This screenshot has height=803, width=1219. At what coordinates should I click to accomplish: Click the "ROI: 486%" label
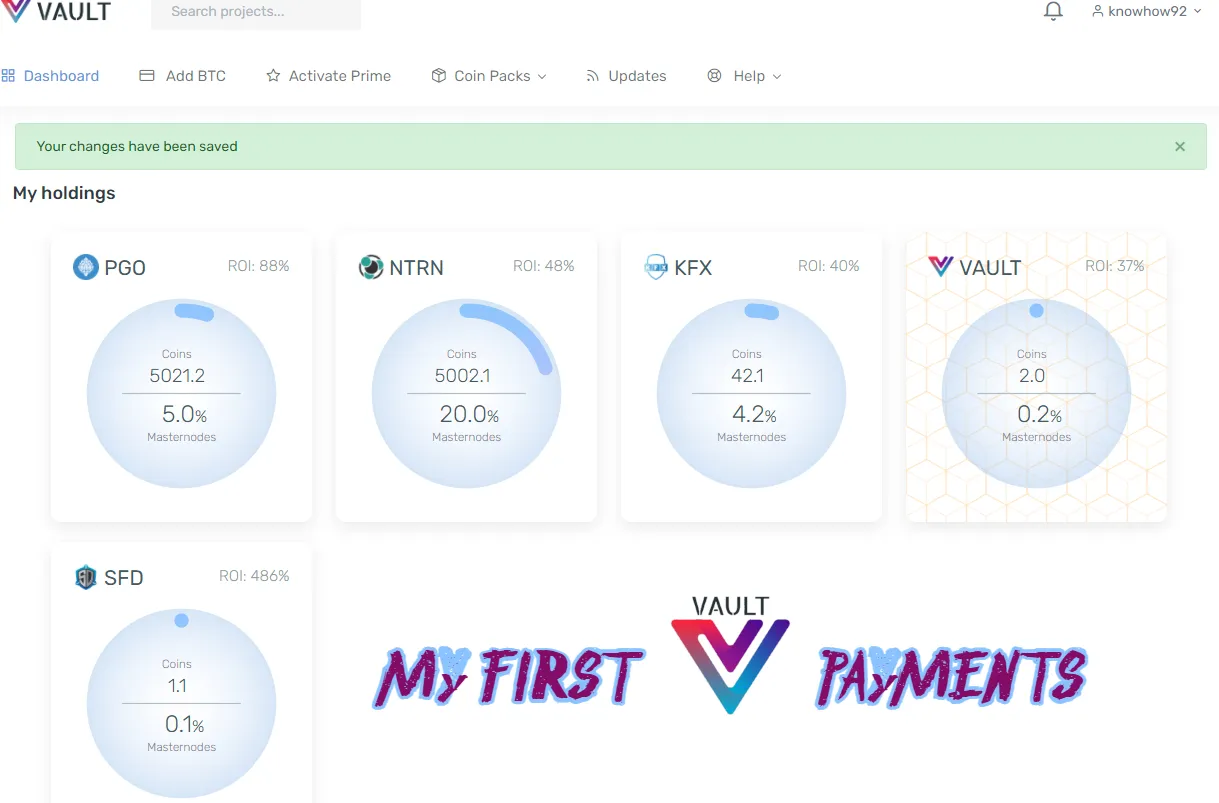click(x=255, y=576)
